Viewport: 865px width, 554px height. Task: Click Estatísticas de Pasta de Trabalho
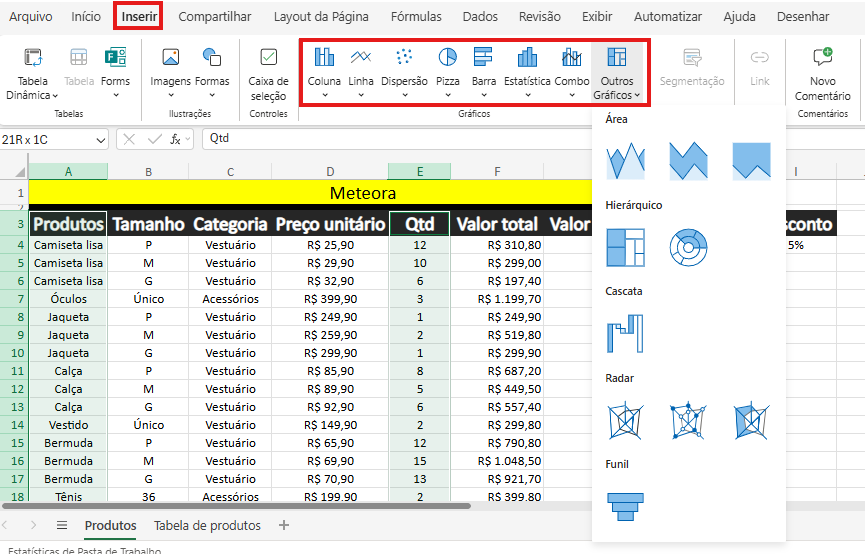tap(84, 550)
